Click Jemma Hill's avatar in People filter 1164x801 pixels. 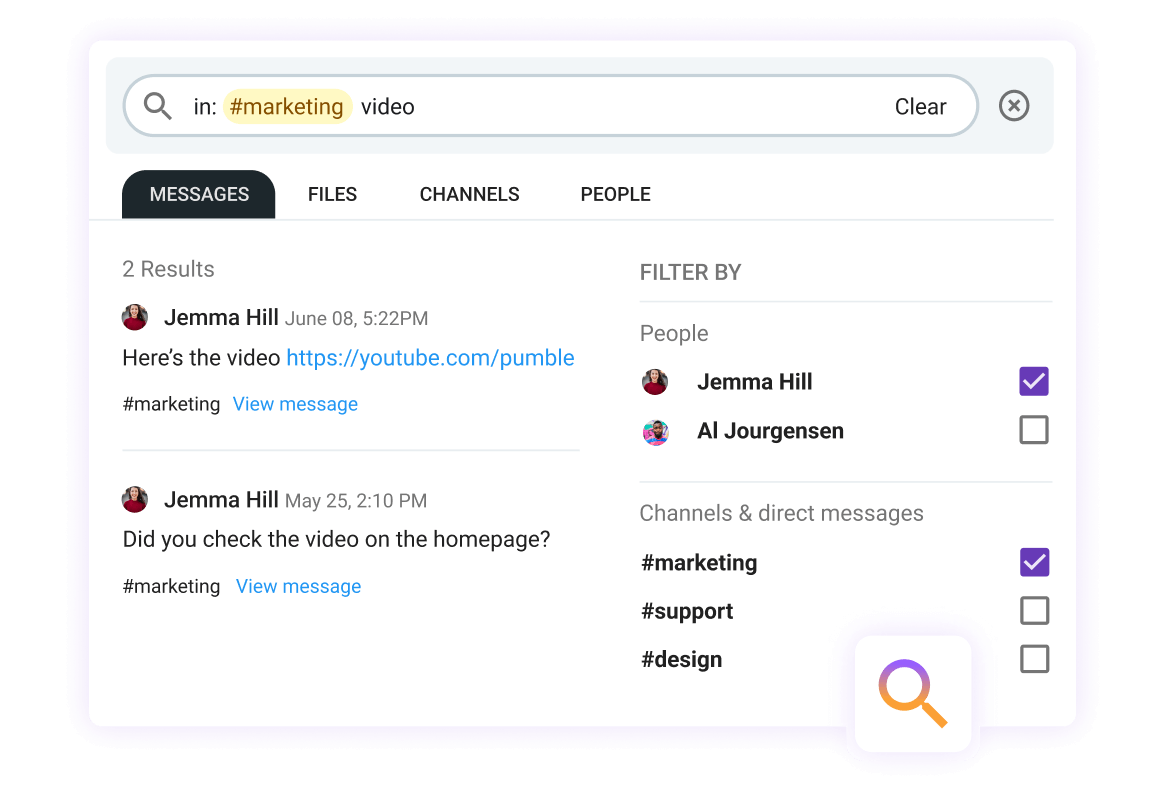point(655,382)
